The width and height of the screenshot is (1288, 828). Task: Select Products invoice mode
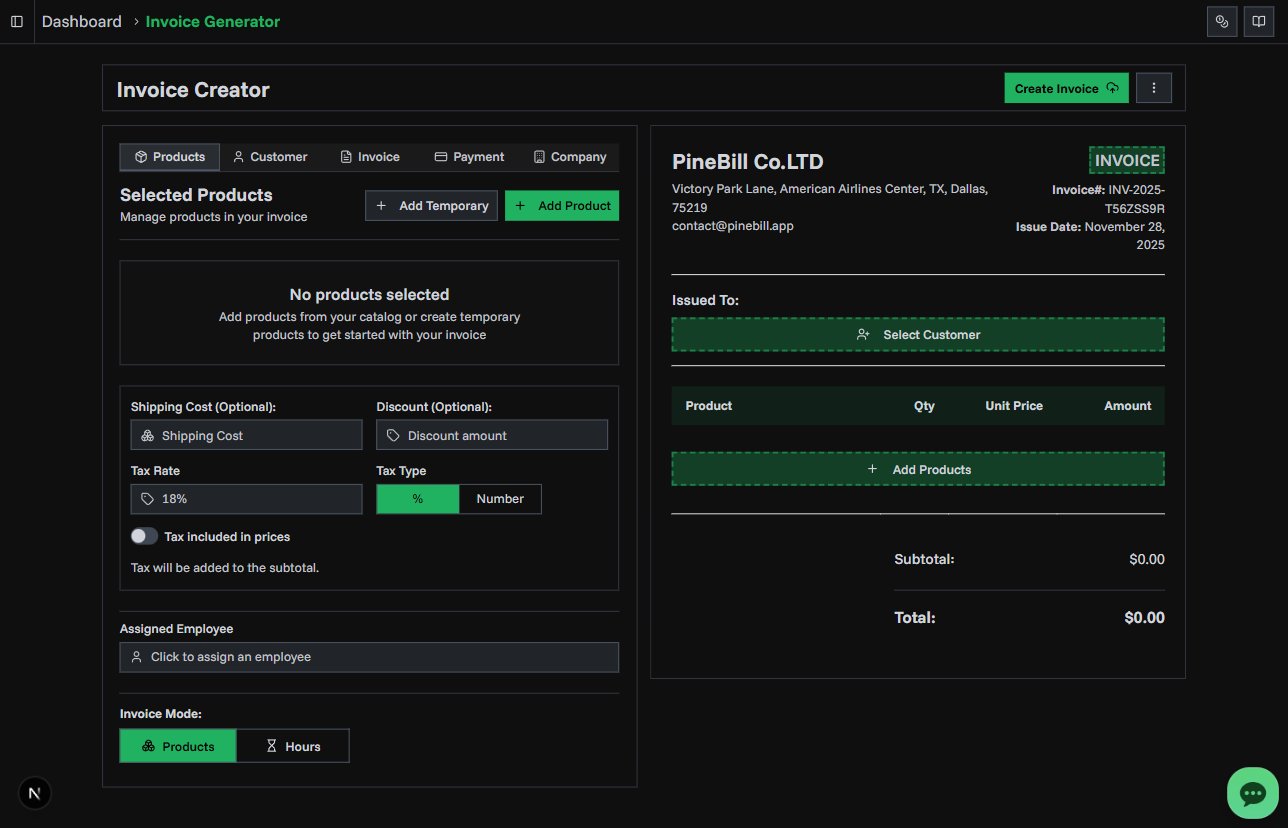pyautogui.click(x=178, y=746)
